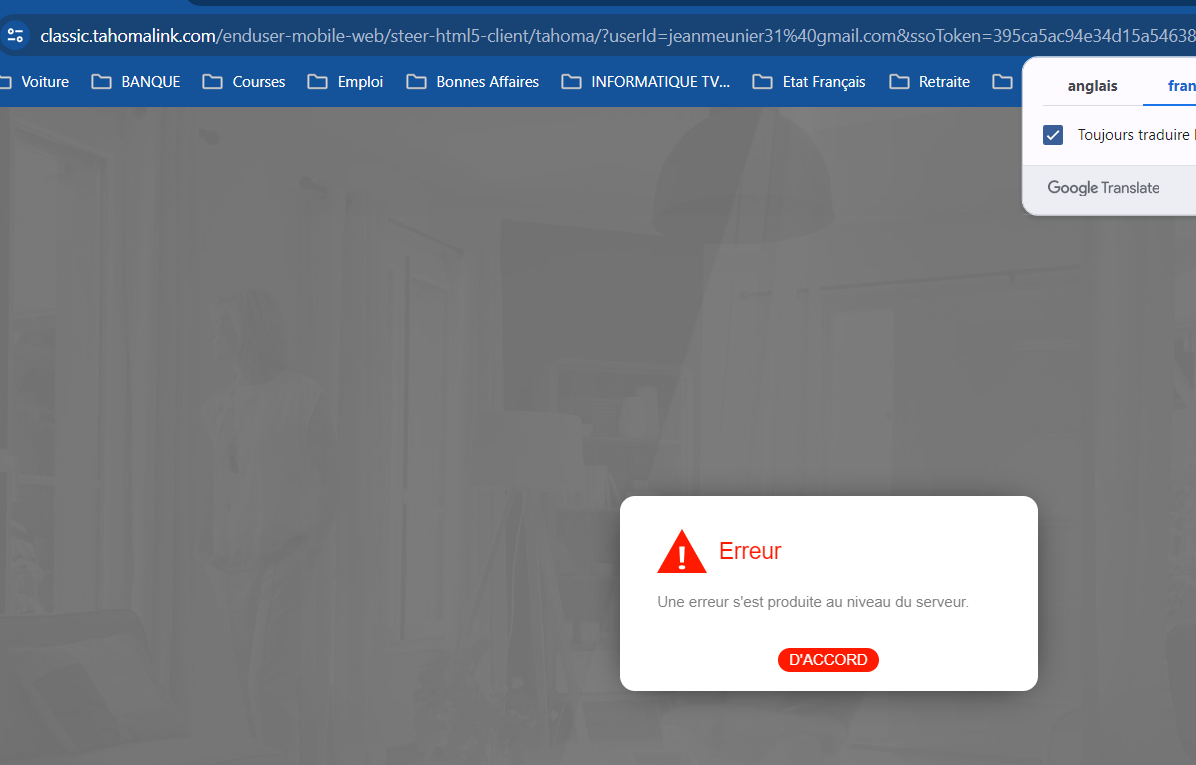The width and height of the screenshot is (1196, 765).
Task: Click the site information icon in address bar
Action: click(x=15, y=37)
